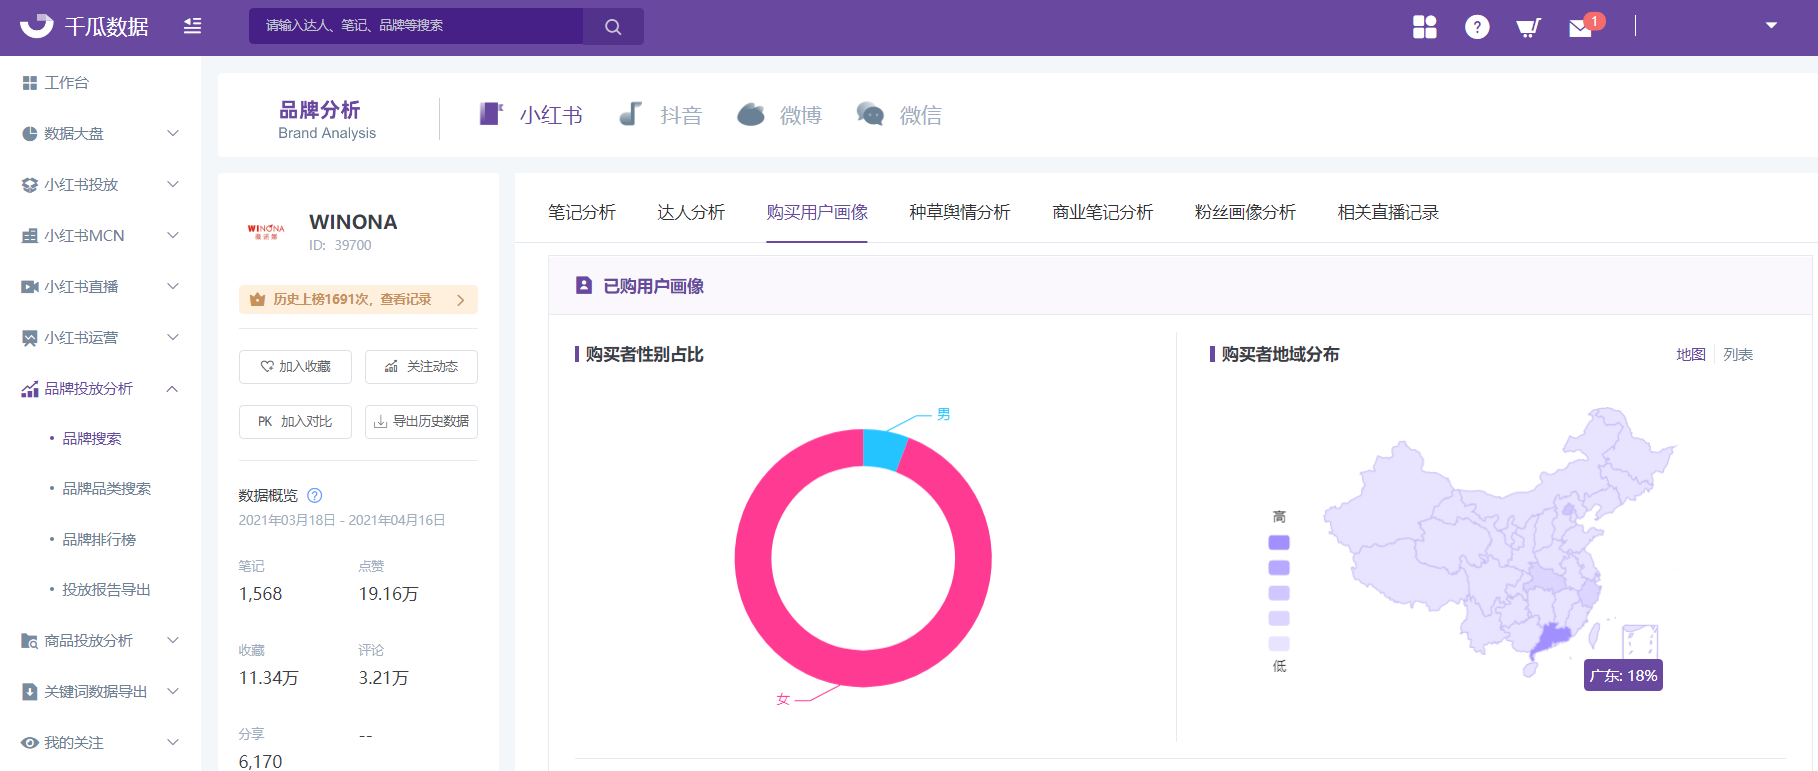Expand the 数据大盘 menu chevron
The width and height of the screenshot is (1818, 771).
click(x=172, y=133)
